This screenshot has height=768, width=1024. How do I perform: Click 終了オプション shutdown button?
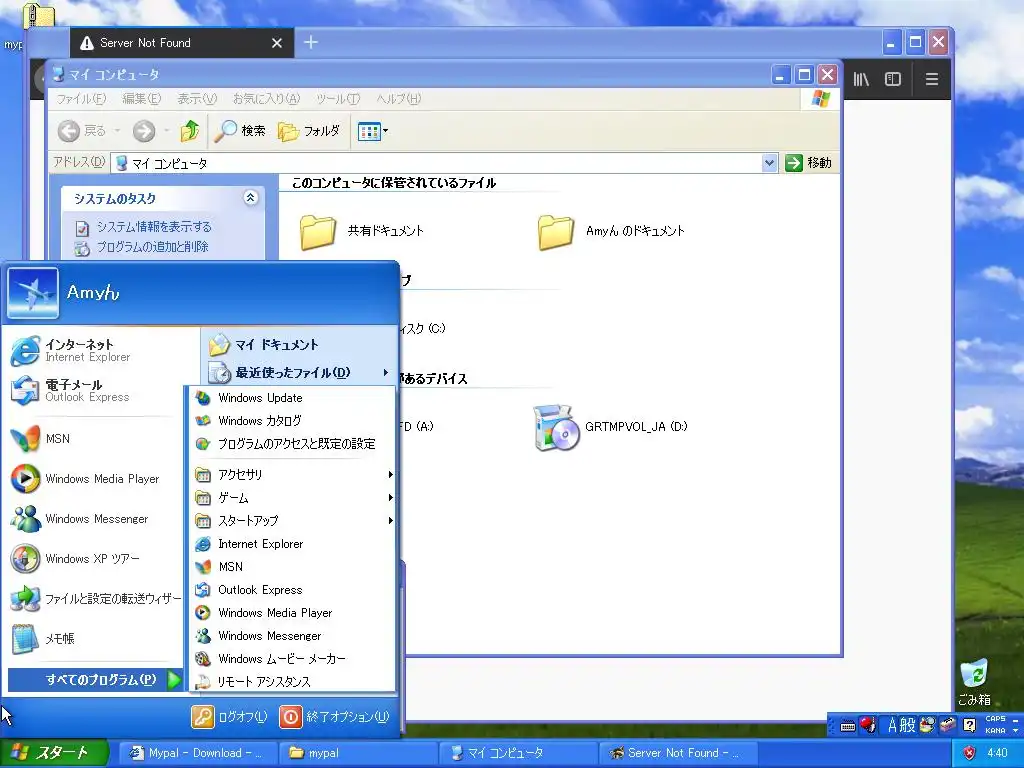(x=335, y=716)
